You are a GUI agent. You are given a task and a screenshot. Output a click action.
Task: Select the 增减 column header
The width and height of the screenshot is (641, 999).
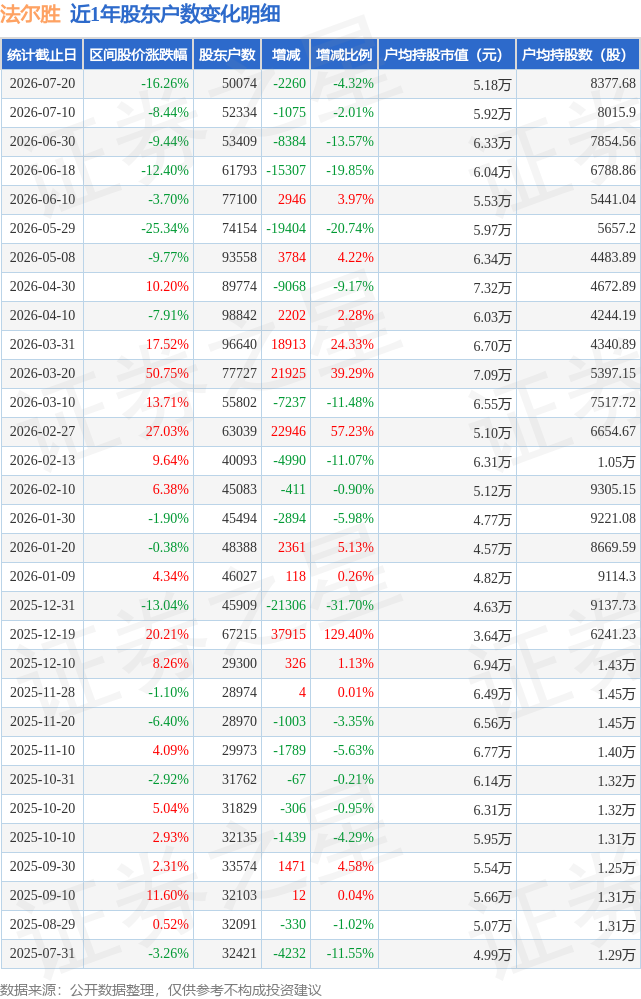[286, 55]
